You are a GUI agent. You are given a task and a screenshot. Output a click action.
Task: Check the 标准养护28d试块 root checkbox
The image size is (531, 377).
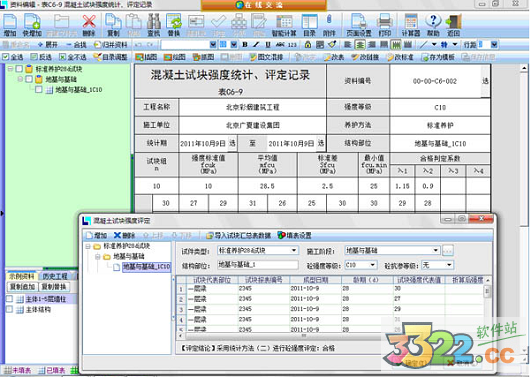(x=19, y=69)
